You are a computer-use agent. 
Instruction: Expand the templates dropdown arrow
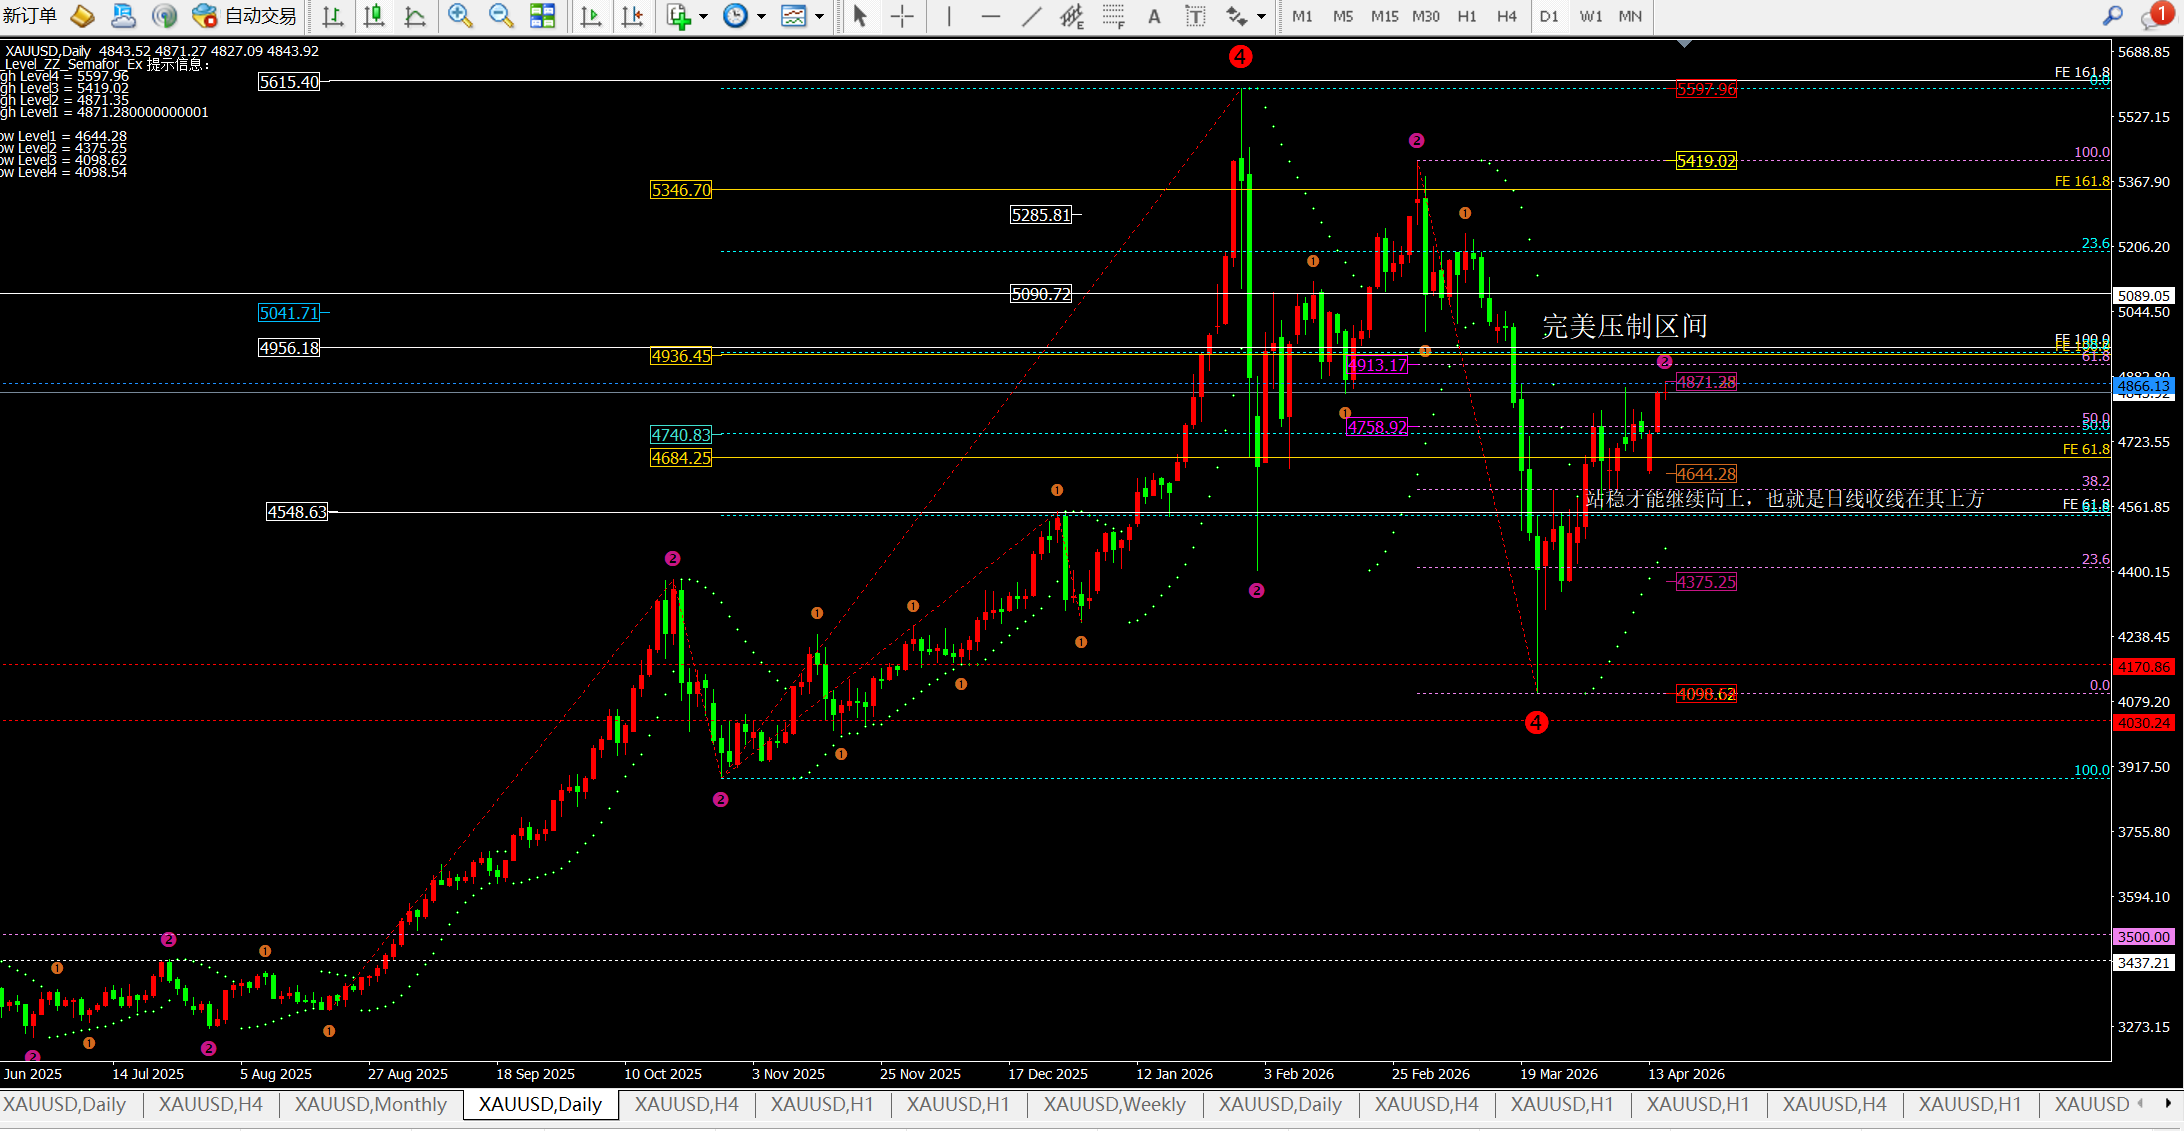(x=820, y=17)
